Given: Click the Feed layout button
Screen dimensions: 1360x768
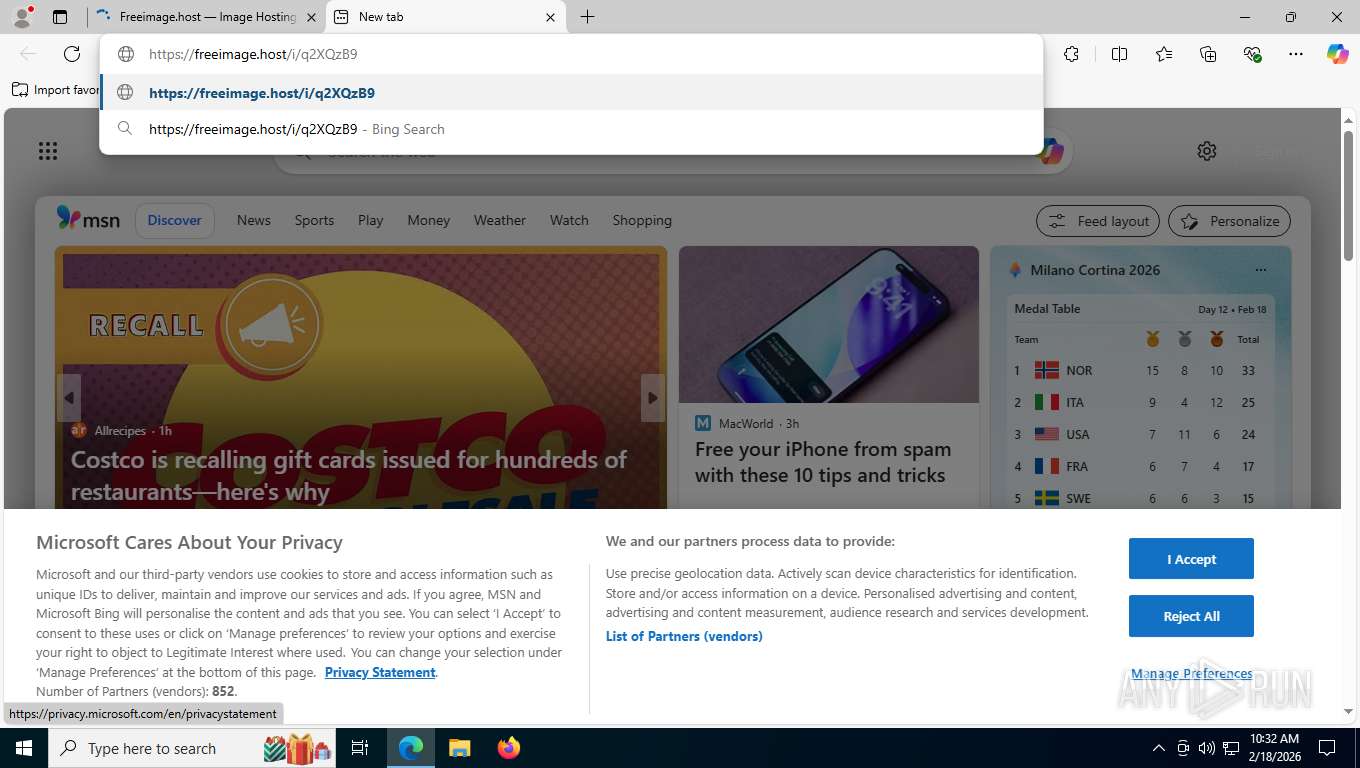Looking at the screenshot, I should [1098, 221].
